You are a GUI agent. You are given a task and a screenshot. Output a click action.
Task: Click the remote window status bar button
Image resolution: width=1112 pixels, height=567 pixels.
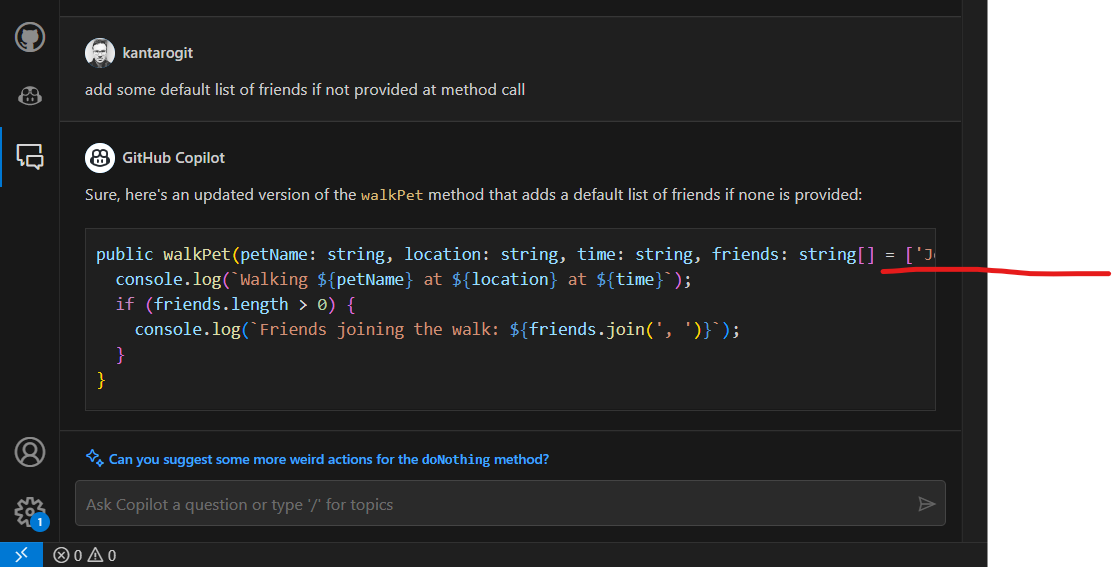pyautogui.click(x=21, y=555)
